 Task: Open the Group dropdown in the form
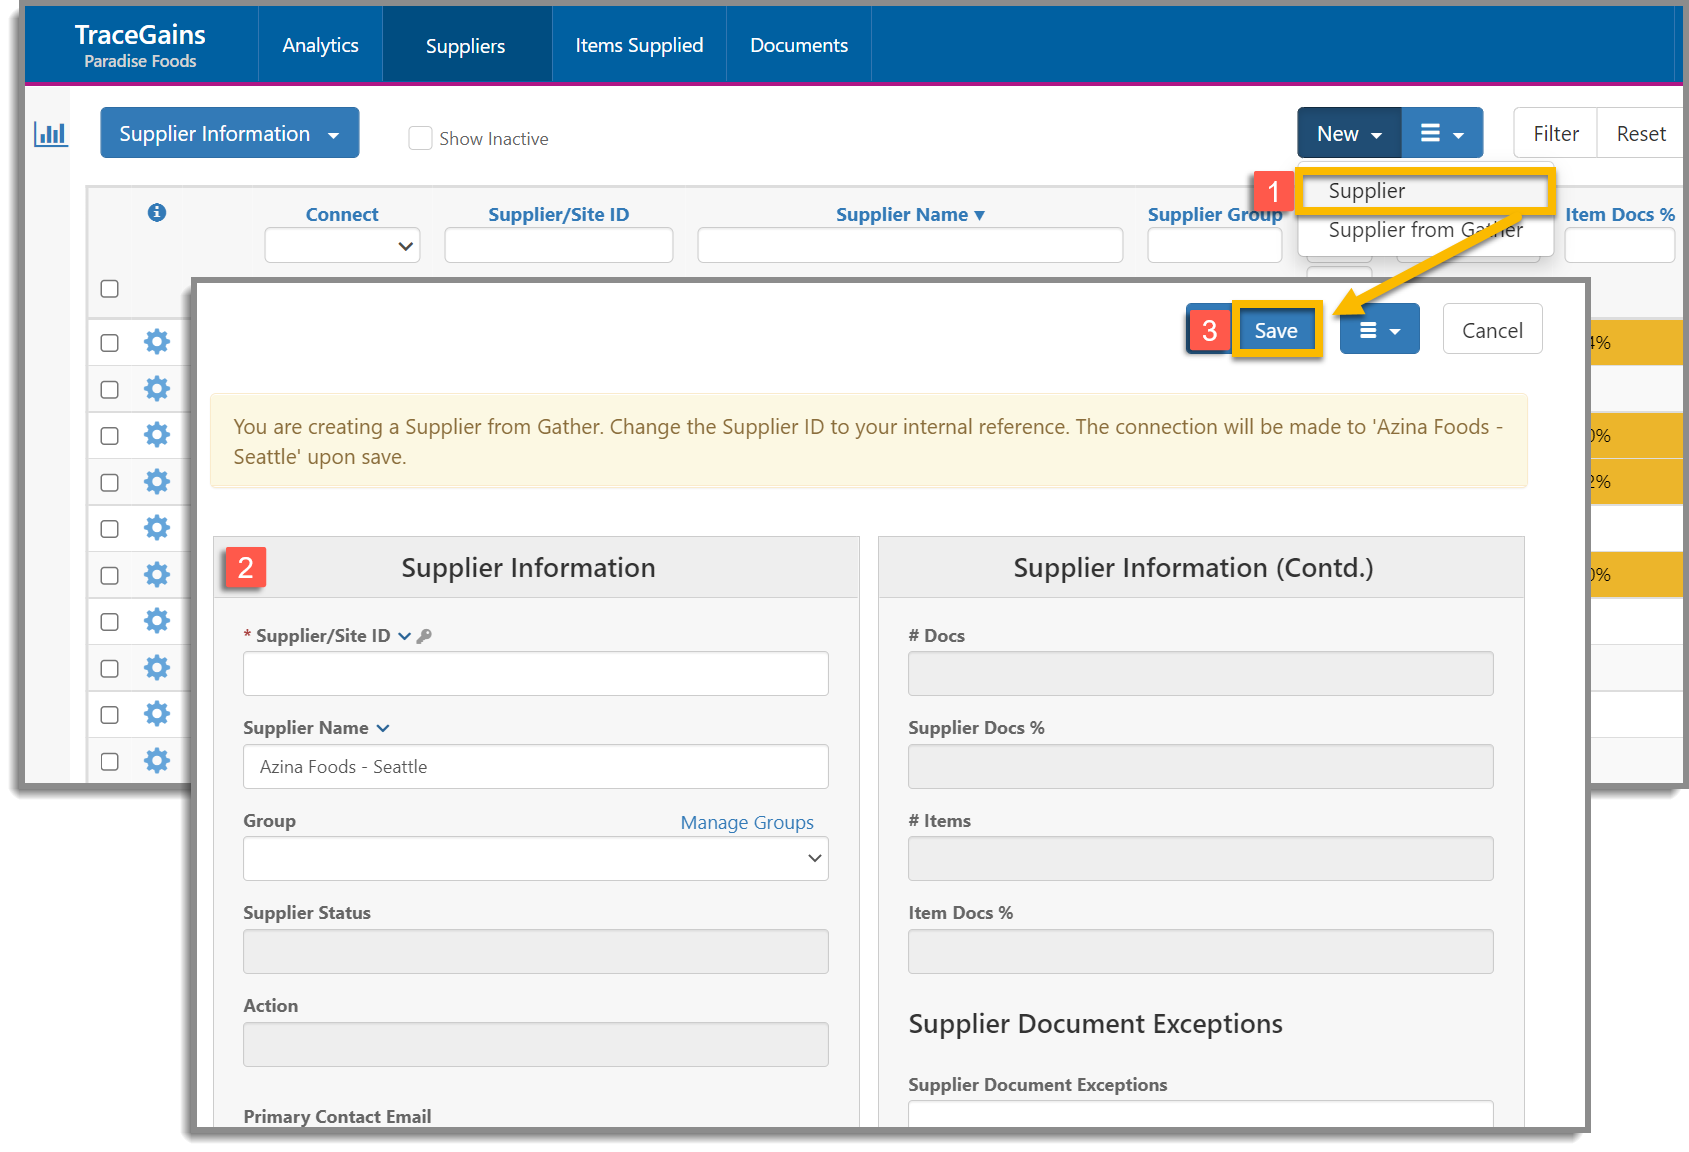point(536,858)
